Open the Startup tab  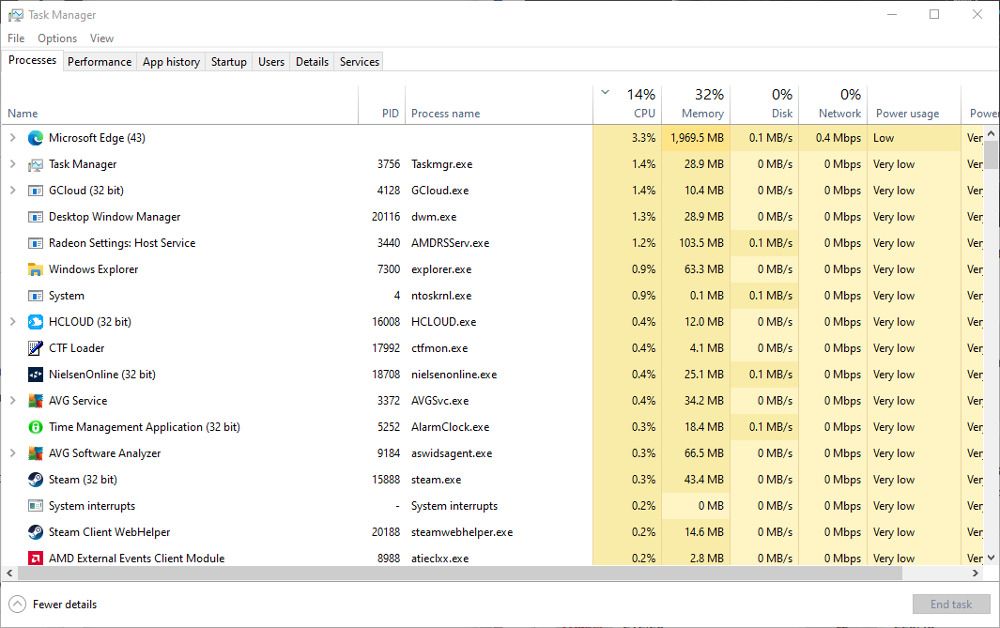point(228,61)
